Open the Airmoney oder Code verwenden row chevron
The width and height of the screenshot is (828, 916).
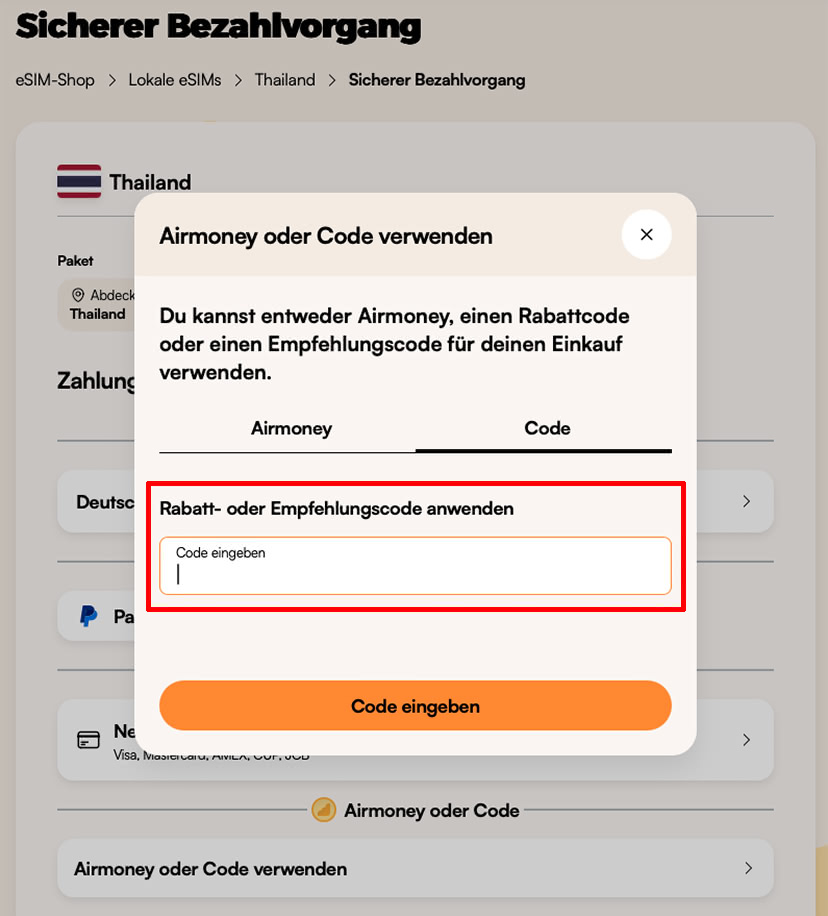746,869
